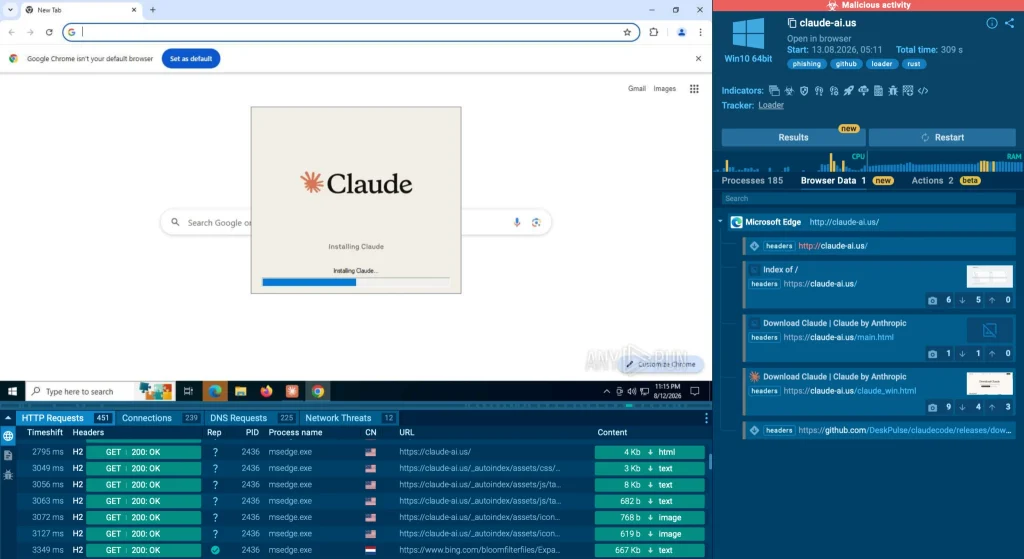This screenshot has width=1024, height=559.
Task: Switch to Network Threats tab
Action: coord(349,418)
